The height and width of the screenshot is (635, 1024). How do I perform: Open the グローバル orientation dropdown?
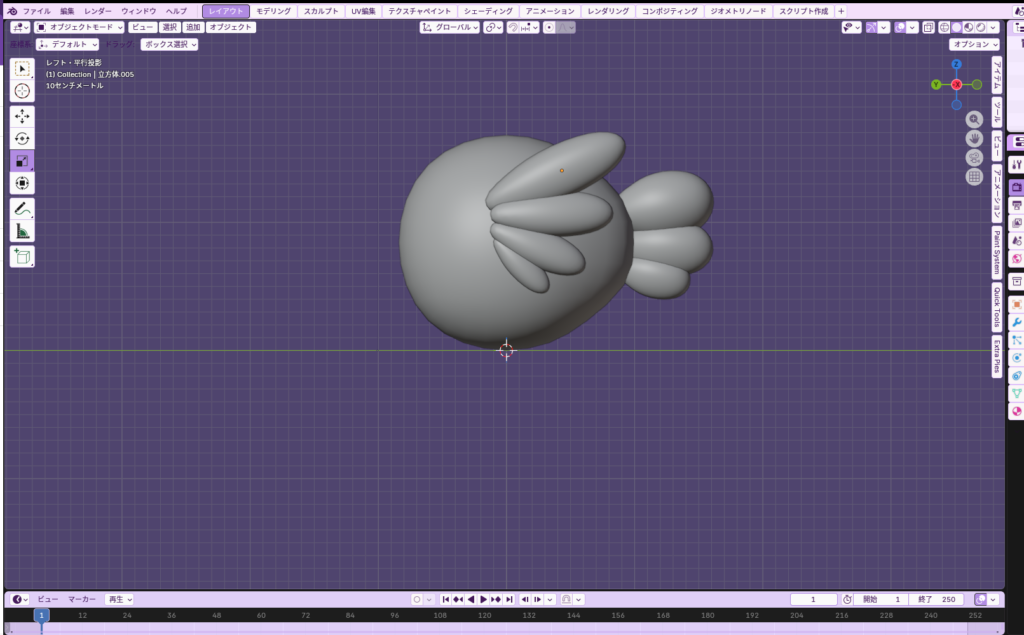point(450,28)
